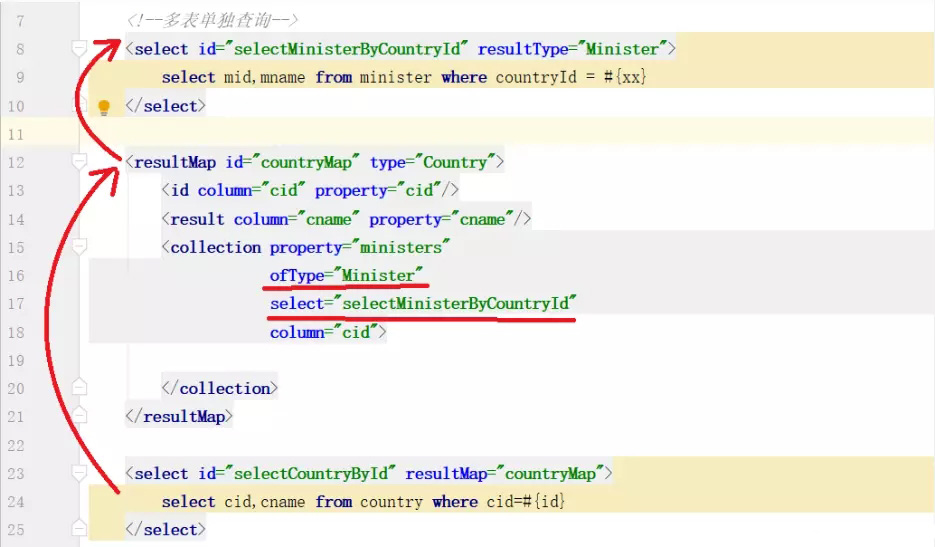
Task: Click the id value "selectMinisterByCountryId" on line 8
Action: [346, 49]
